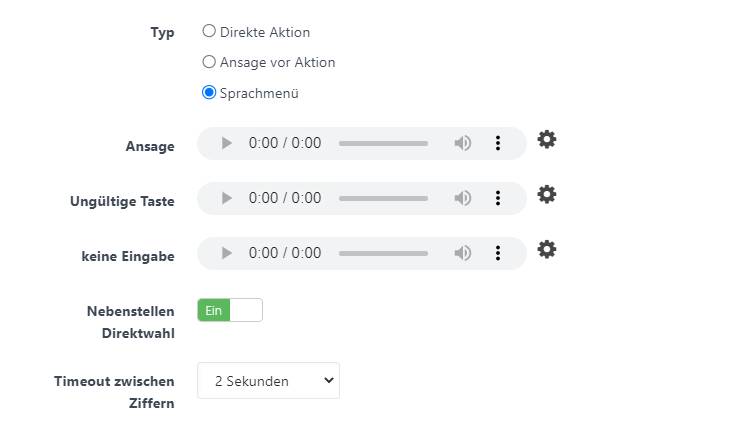Click the keine Eingabe audio progress bar
The image size is (746, 433).
click(383, 253)
